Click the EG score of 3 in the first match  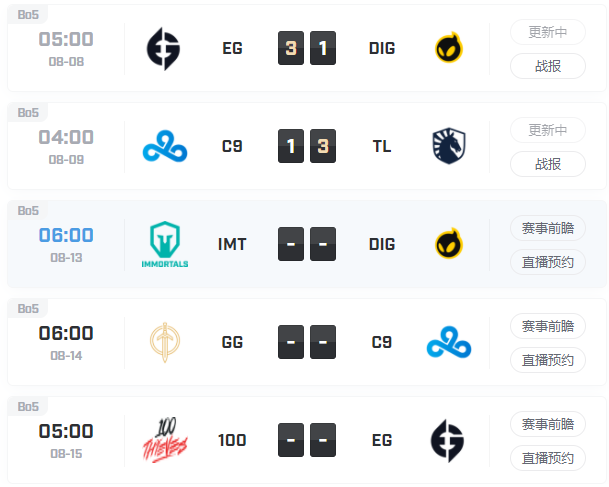tap(291, 48)
